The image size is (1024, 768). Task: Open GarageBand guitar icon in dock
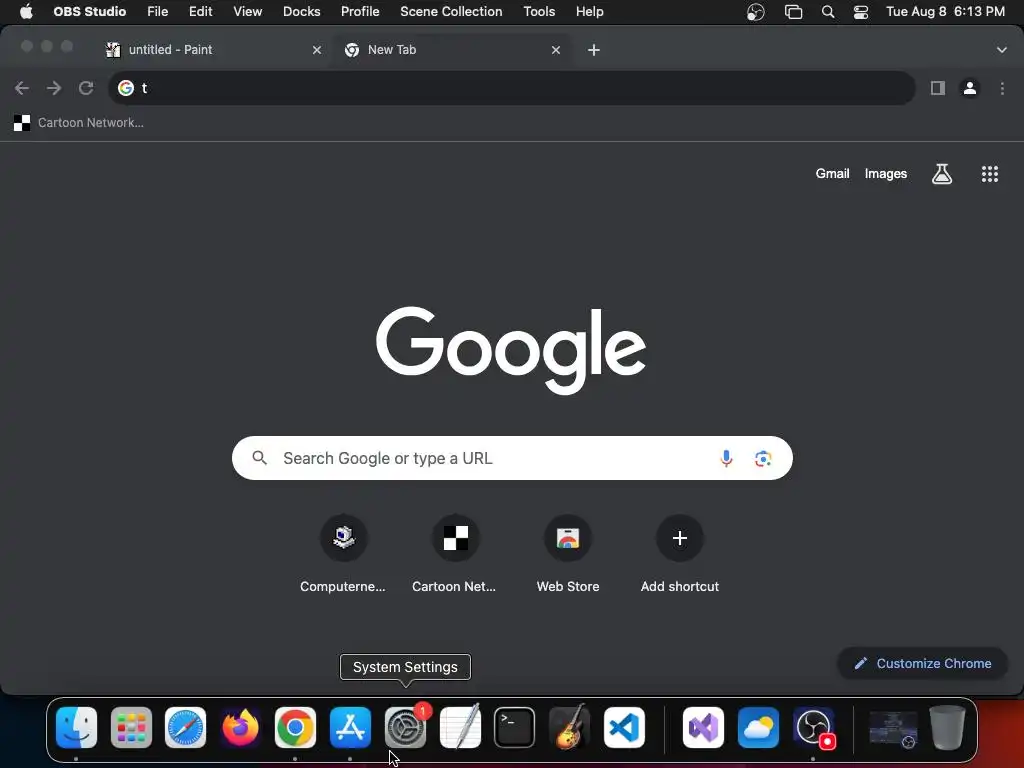coord(569,727)
